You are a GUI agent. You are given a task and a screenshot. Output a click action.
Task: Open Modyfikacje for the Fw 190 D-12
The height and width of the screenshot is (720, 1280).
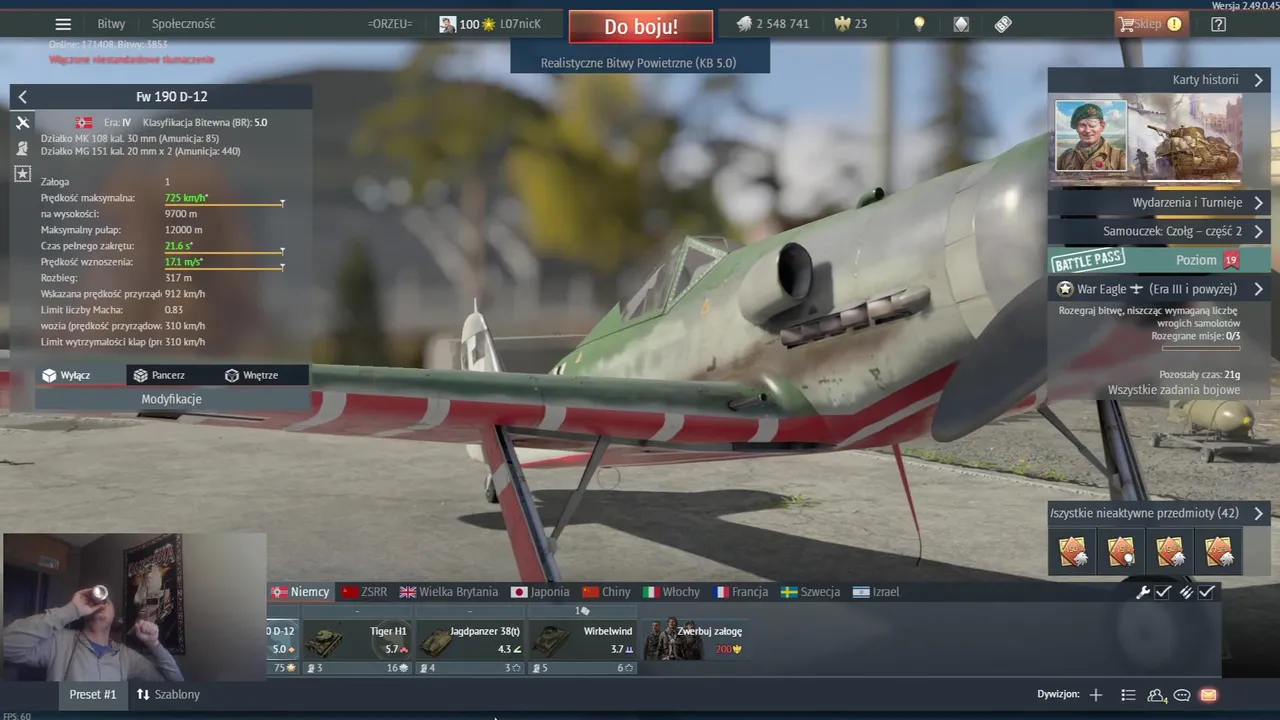172,399
